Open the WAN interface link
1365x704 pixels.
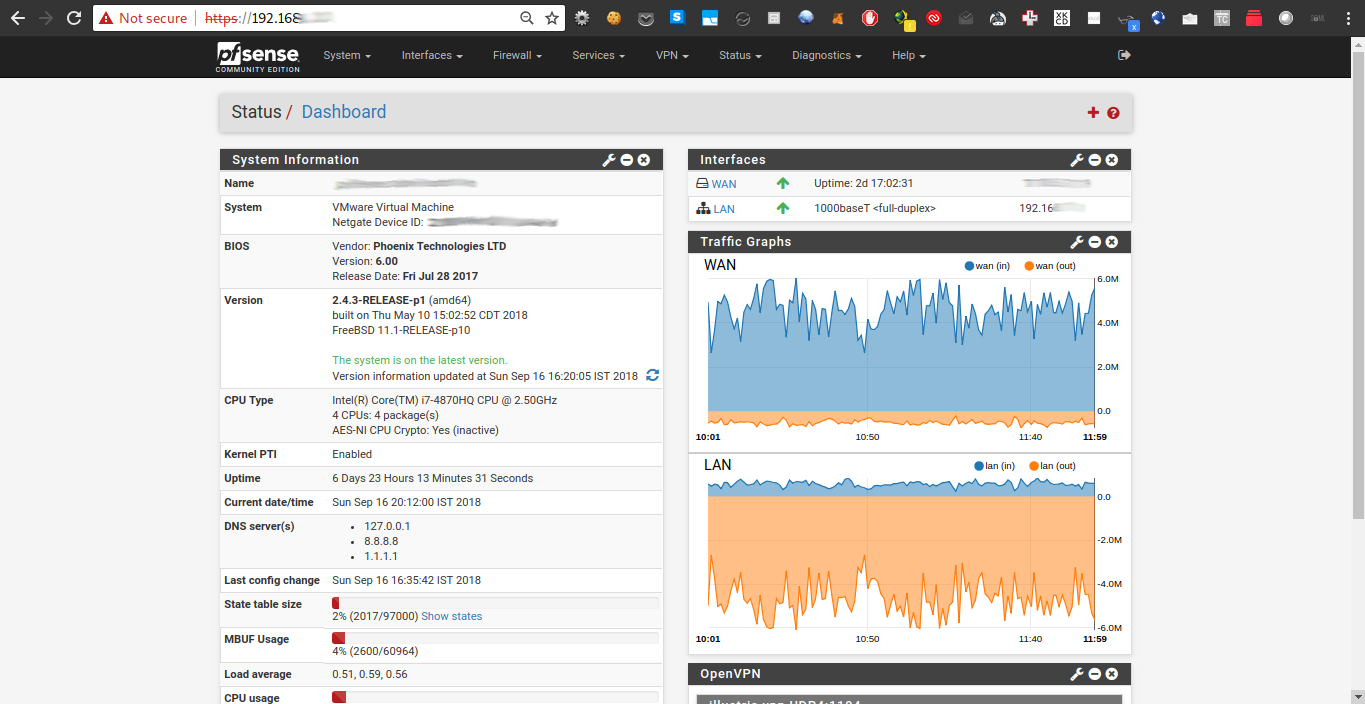point(724,184)
